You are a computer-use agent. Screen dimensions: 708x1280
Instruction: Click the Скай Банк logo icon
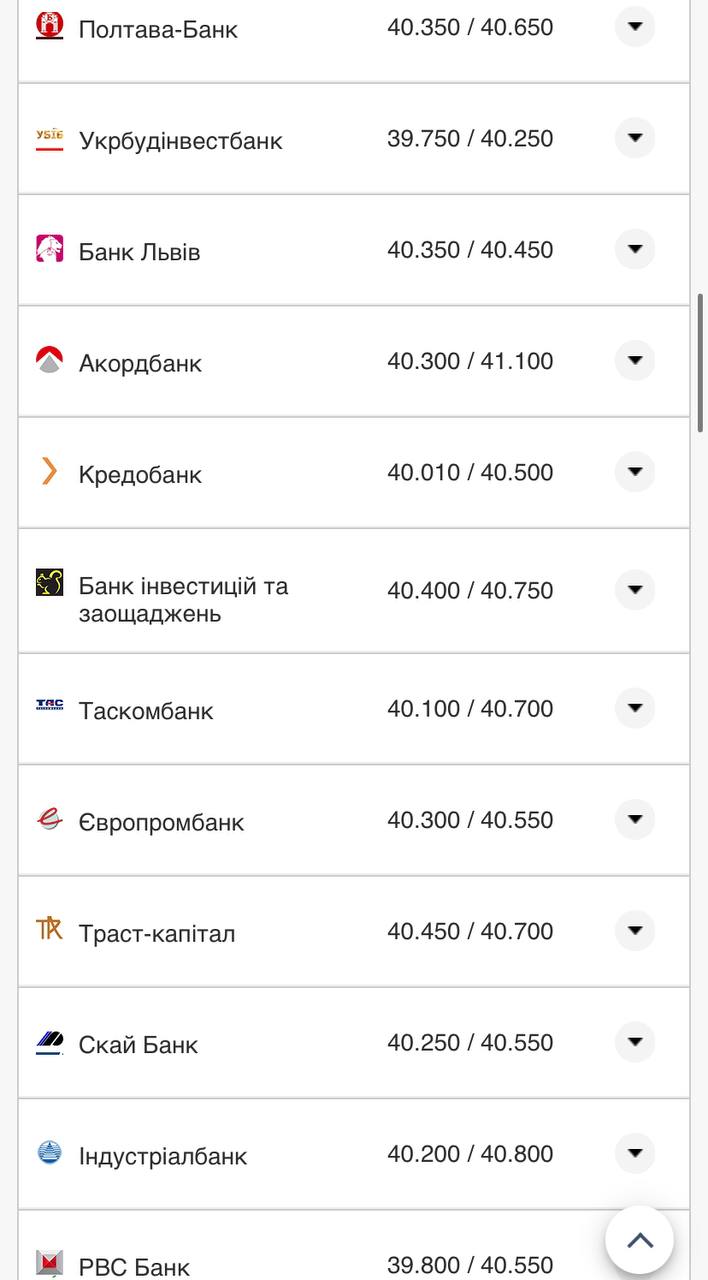(x=49, y=1043)
